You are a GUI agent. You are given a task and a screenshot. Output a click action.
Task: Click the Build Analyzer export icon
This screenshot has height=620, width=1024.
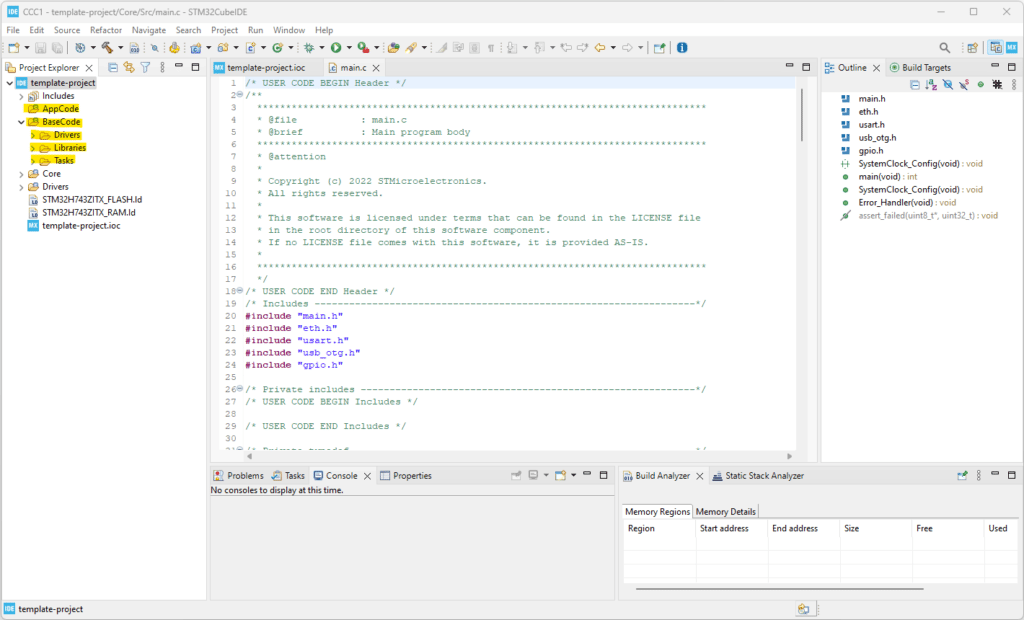pyautogui.click(x=962, y=476)
